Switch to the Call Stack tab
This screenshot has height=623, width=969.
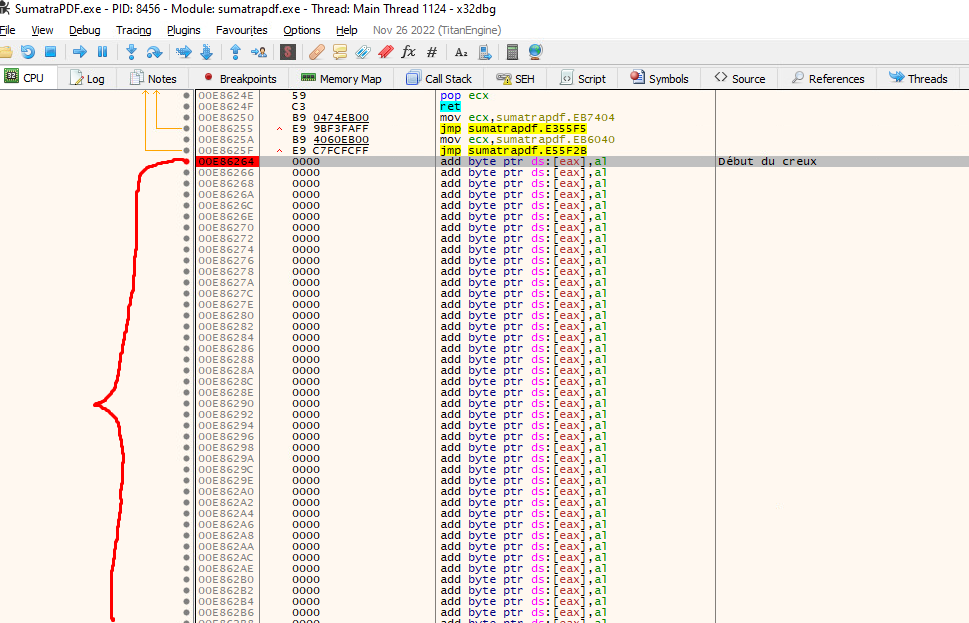439,78
